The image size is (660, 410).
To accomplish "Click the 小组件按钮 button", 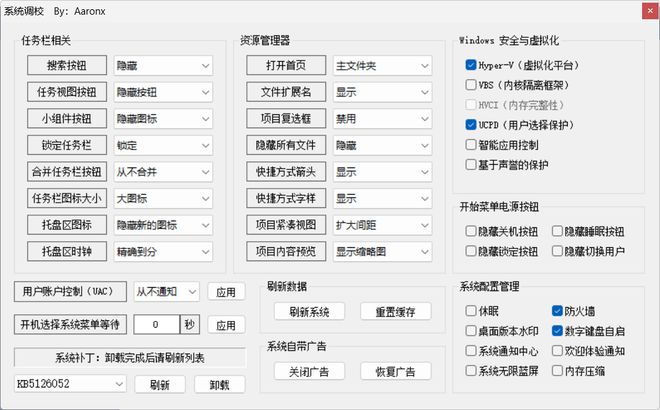I will click(67, 118).
